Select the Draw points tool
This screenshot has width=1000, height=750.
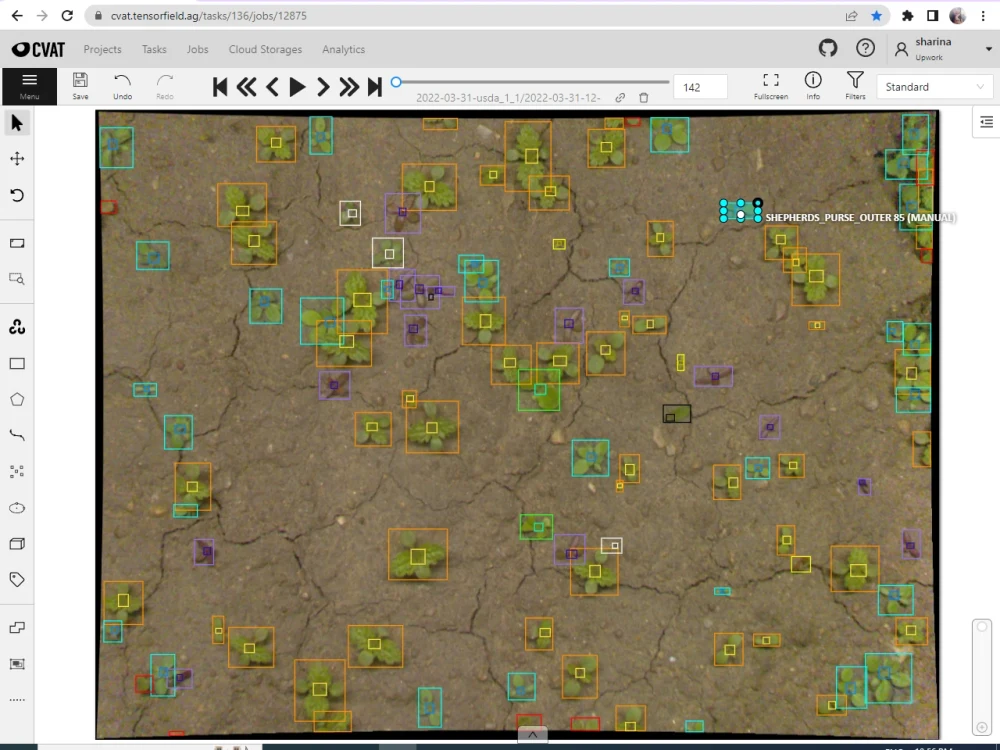[16, 470]
